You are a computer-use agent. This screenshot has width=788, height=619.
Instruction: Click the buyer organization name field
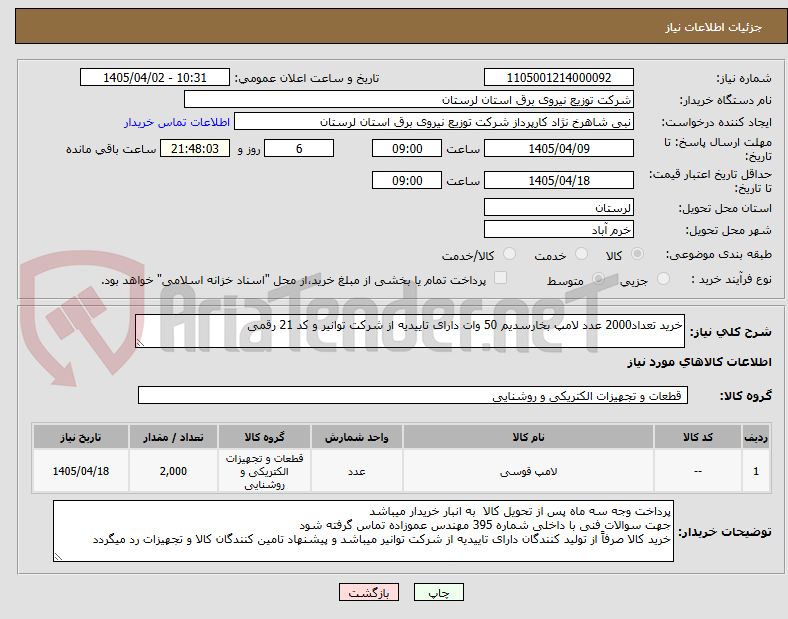409,99
